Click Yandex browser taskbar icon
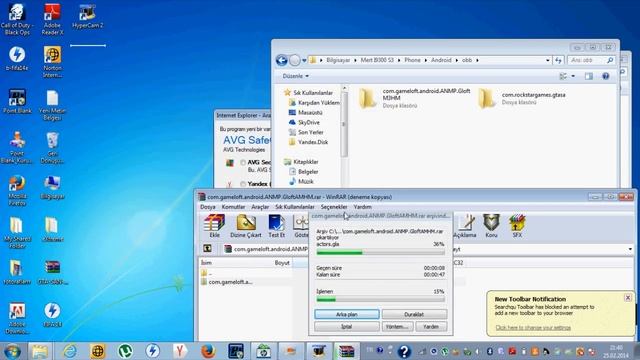 [180, 351]
